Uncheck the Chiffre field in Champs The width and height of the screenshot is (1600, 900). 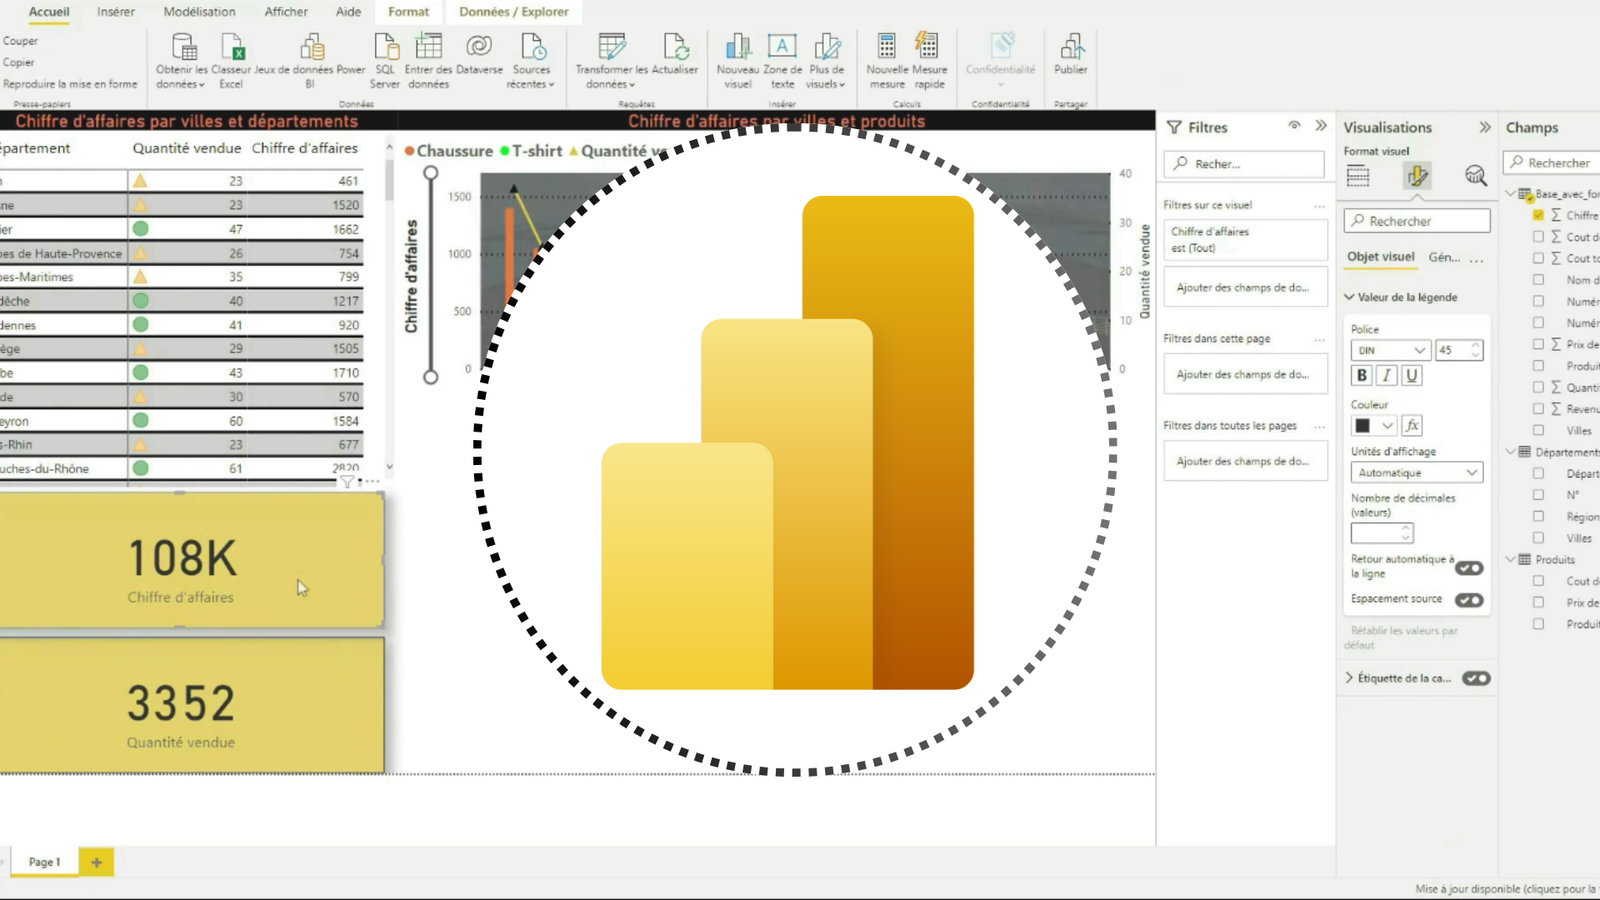pos(1538,214)
